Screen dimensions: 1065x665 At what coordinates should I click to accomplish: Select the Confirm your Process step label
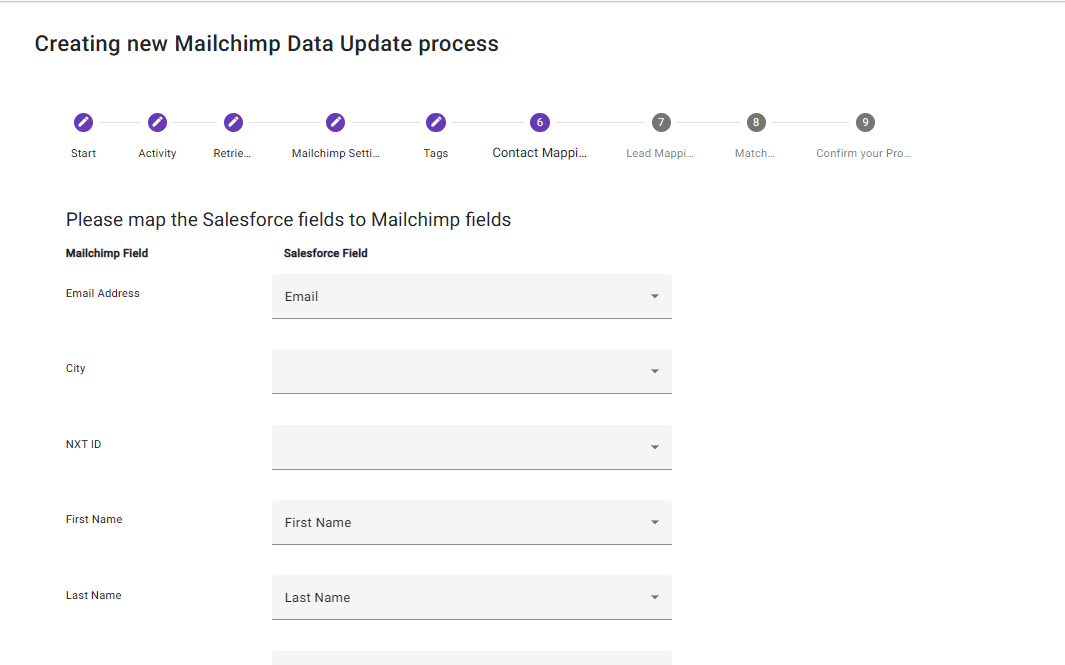pos(864,154)
